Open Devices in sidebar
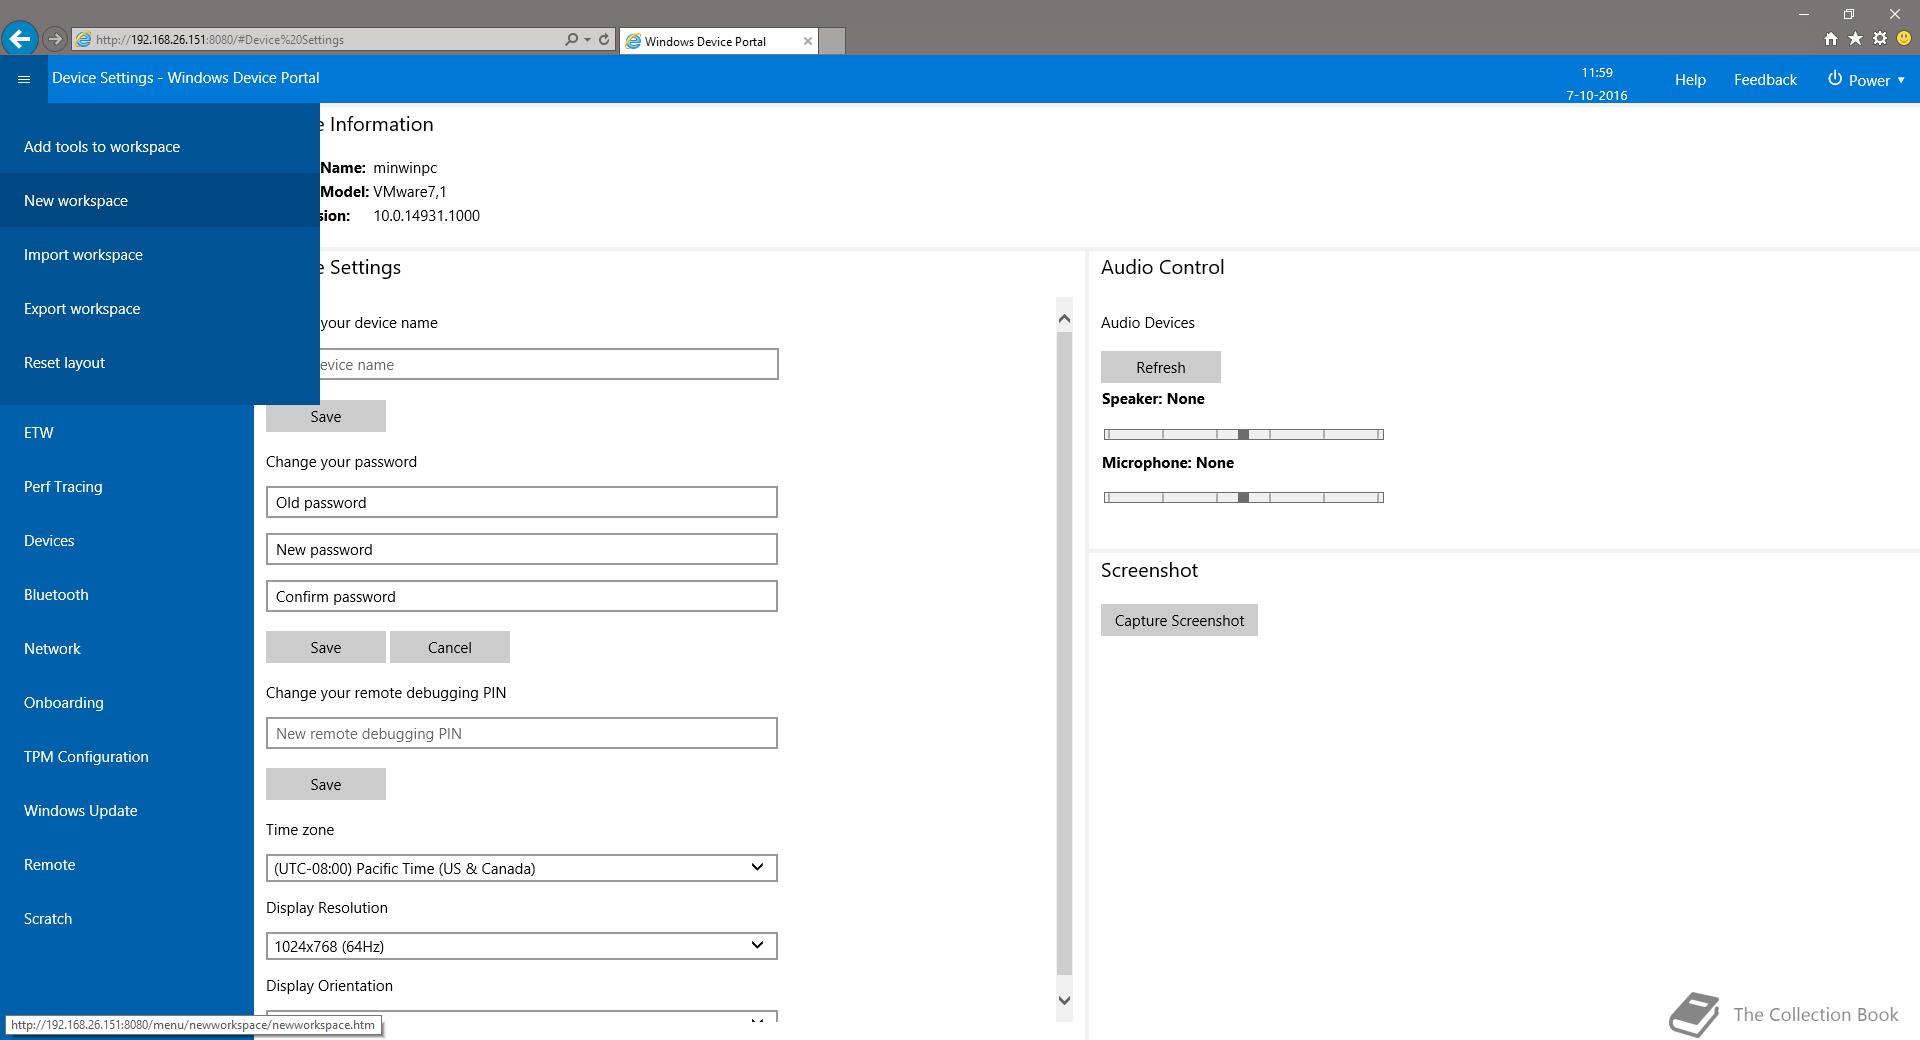This screenshot has width=1920, height=1040. click(127, 541)
